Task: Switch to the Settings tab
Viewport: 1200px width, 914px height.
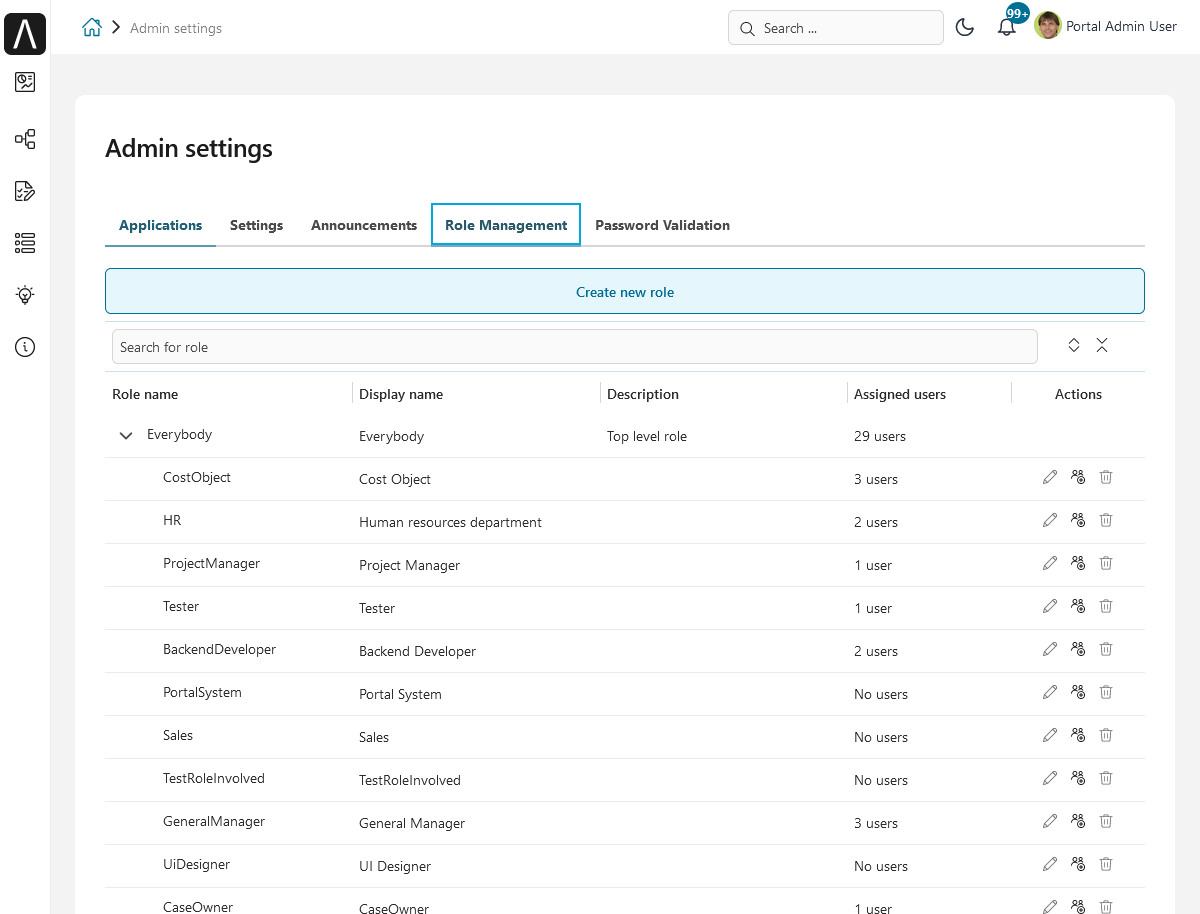Action: (256, 225)
